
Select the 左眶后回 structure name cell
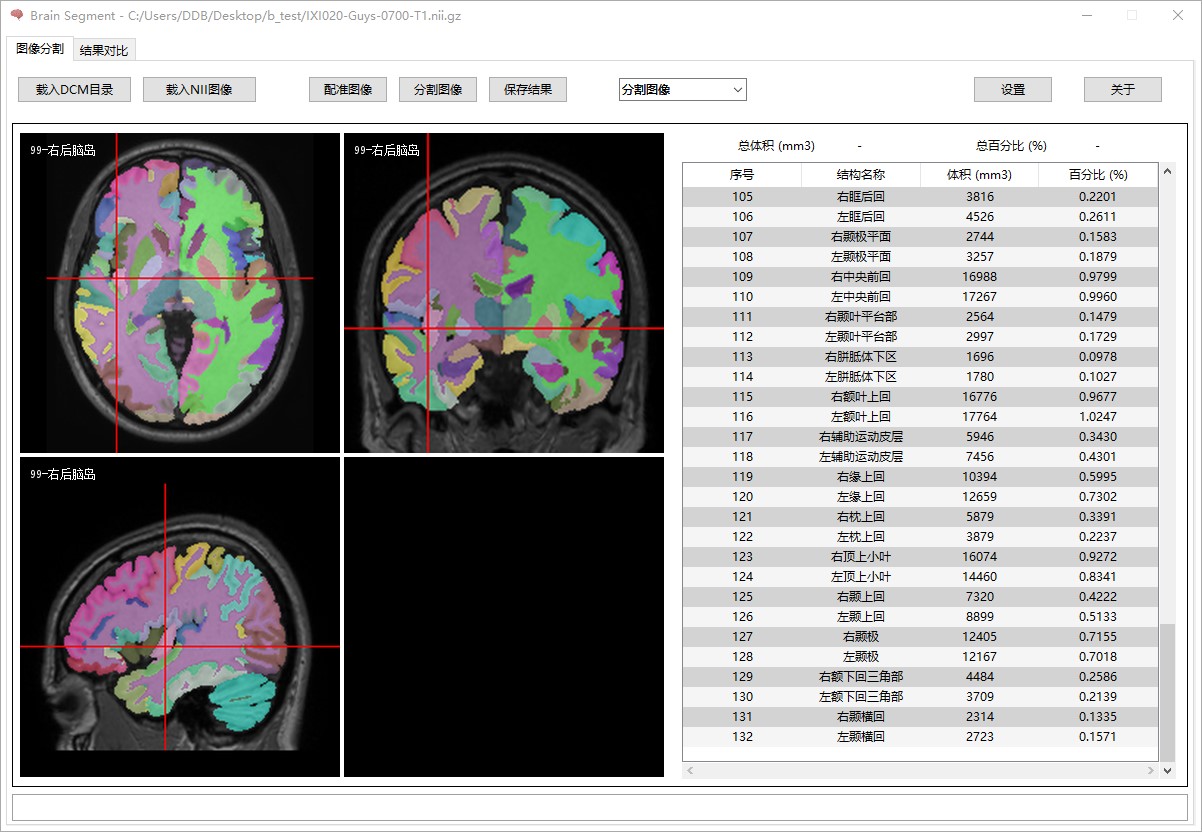pos(861,217)
